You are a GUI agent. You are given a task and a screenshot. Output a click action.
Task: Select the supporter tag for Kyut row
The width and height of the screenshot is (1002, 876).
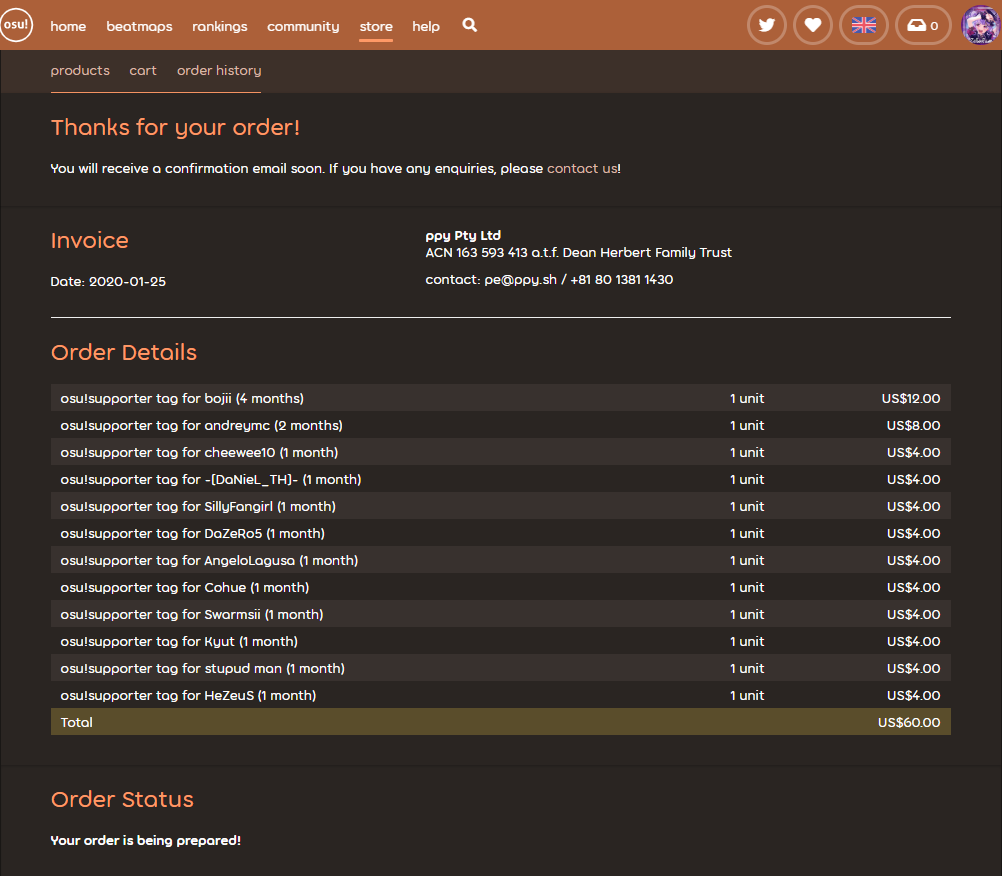tap(501, 641)
